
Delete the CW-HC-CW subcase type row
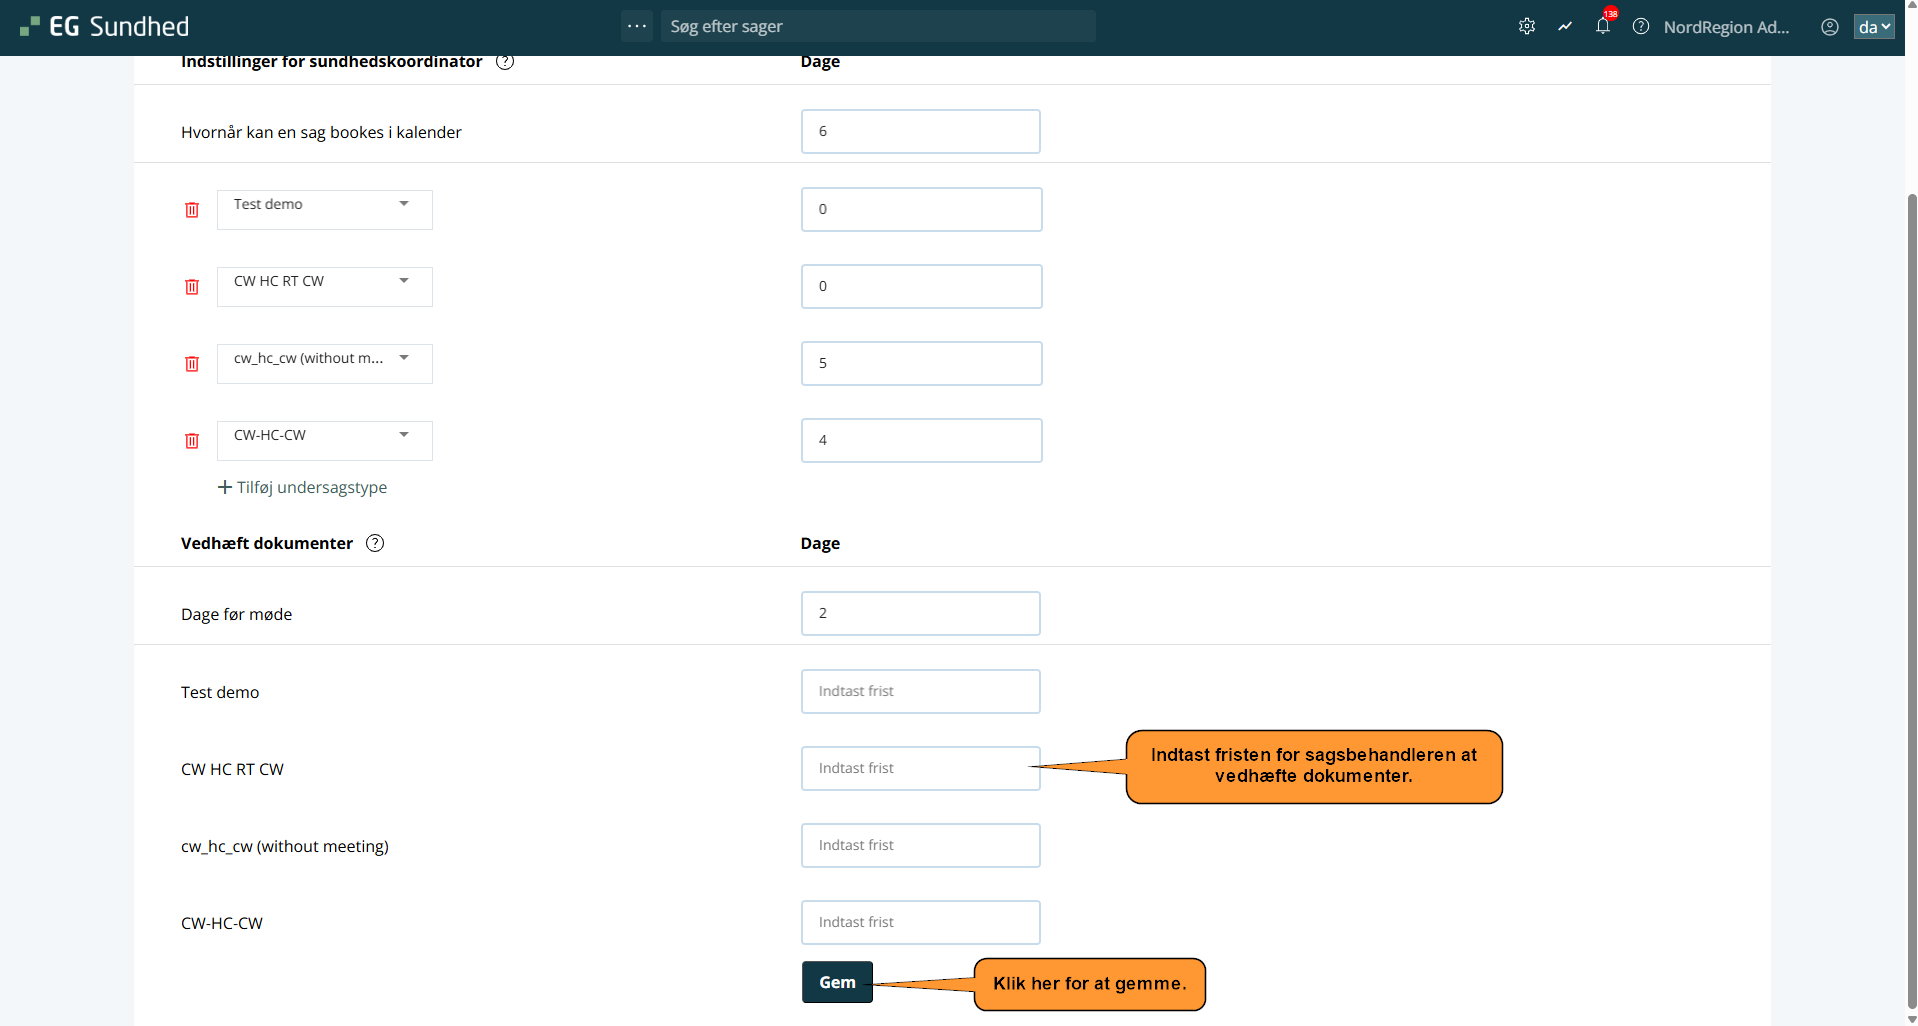192,441
